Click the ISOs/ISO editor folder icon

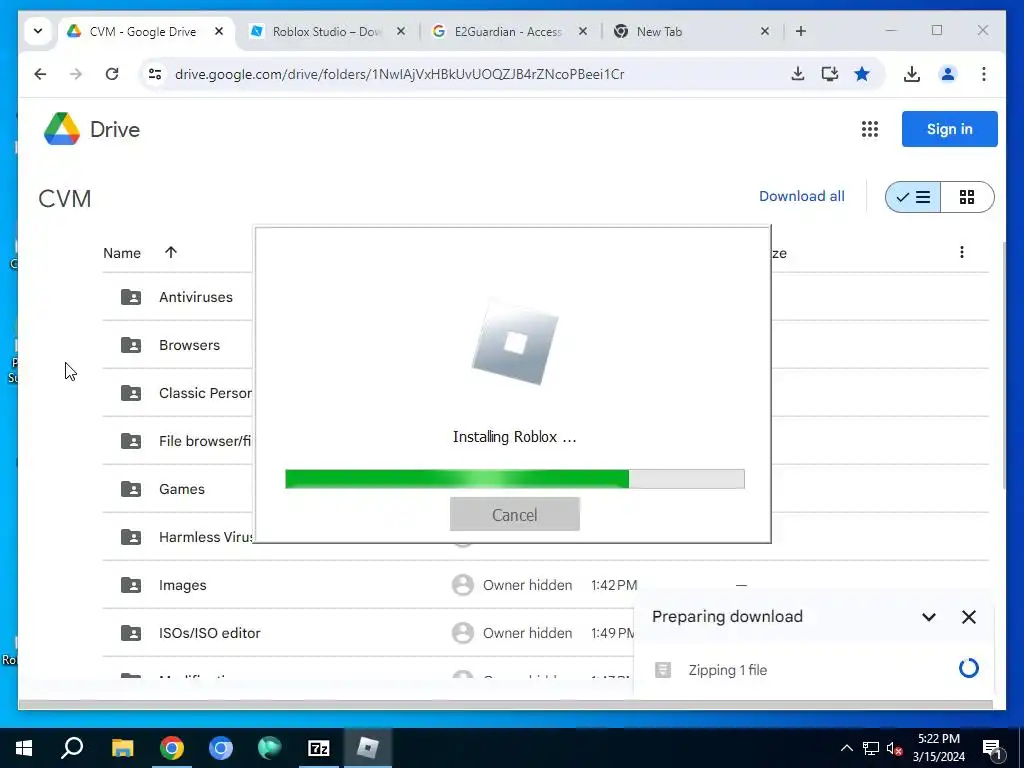point(131,633)
